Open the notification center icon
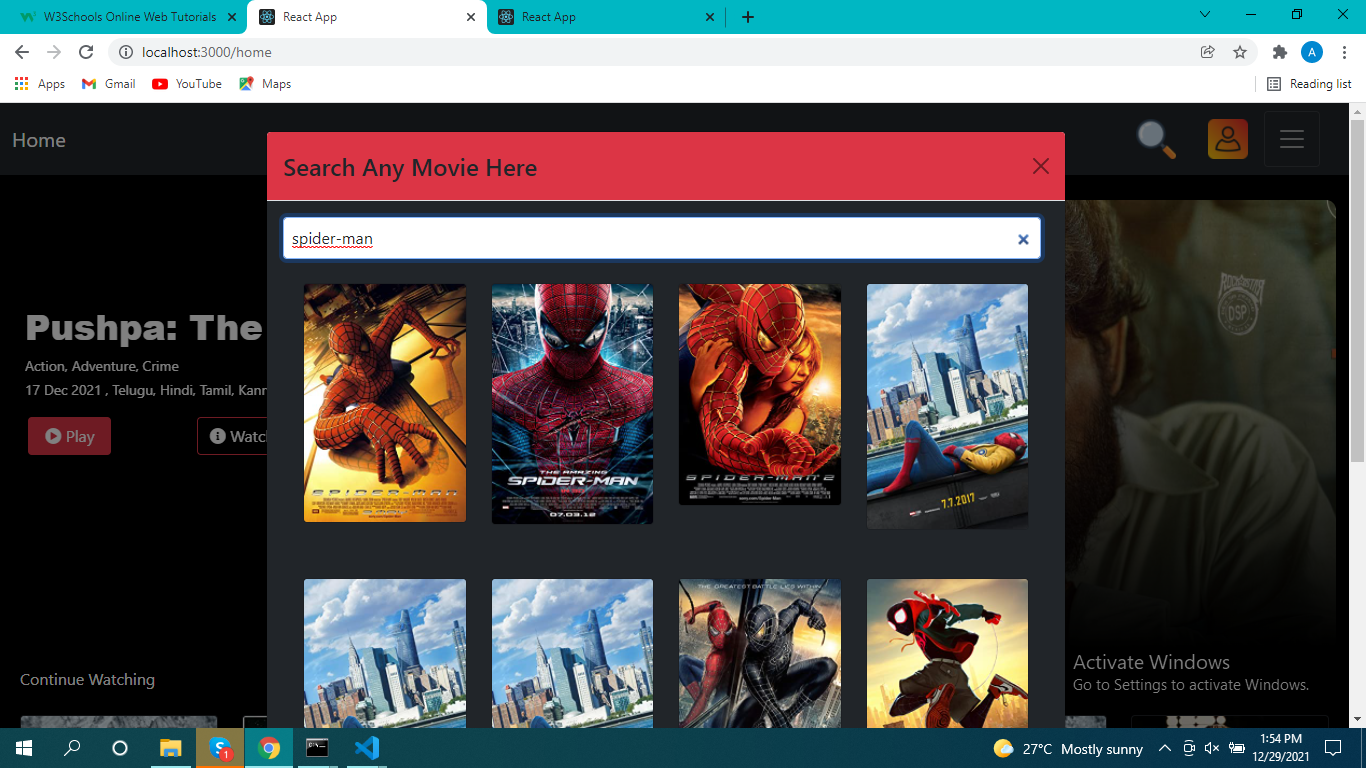Screen dimensions: 1366x768 [x=1332, y=748]
